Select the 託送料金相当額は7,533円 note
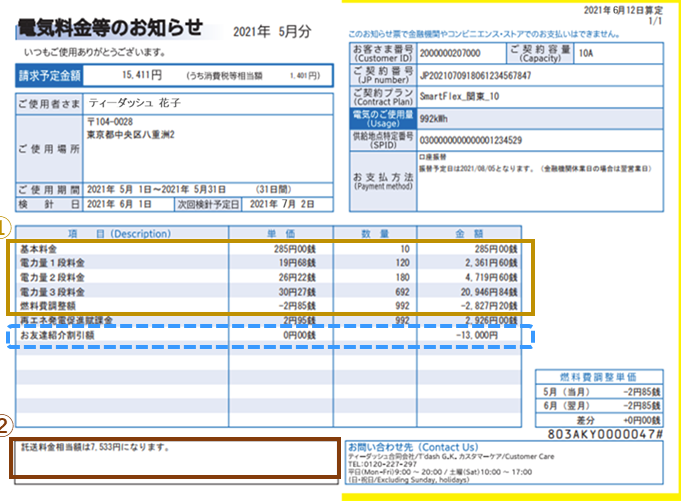 click(x=95, y=447)
